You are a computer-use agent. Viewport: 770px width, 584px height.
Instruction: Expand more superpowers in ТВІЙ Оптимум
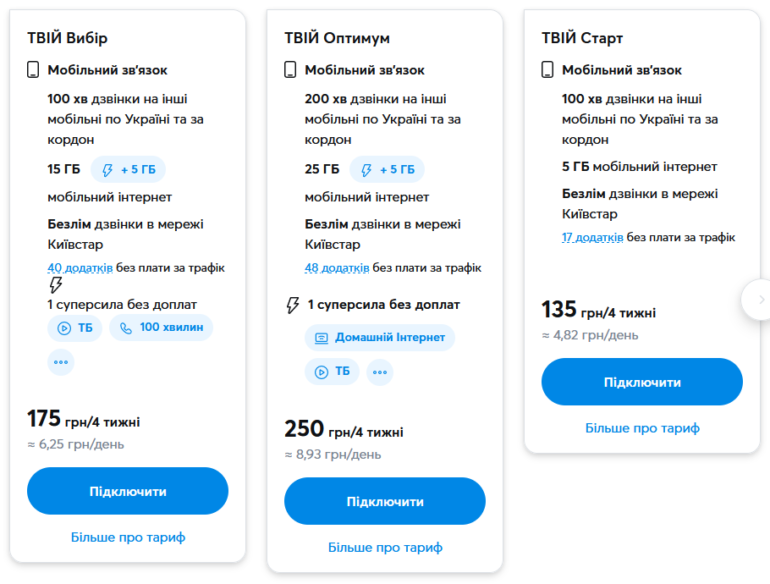point(379,372)
